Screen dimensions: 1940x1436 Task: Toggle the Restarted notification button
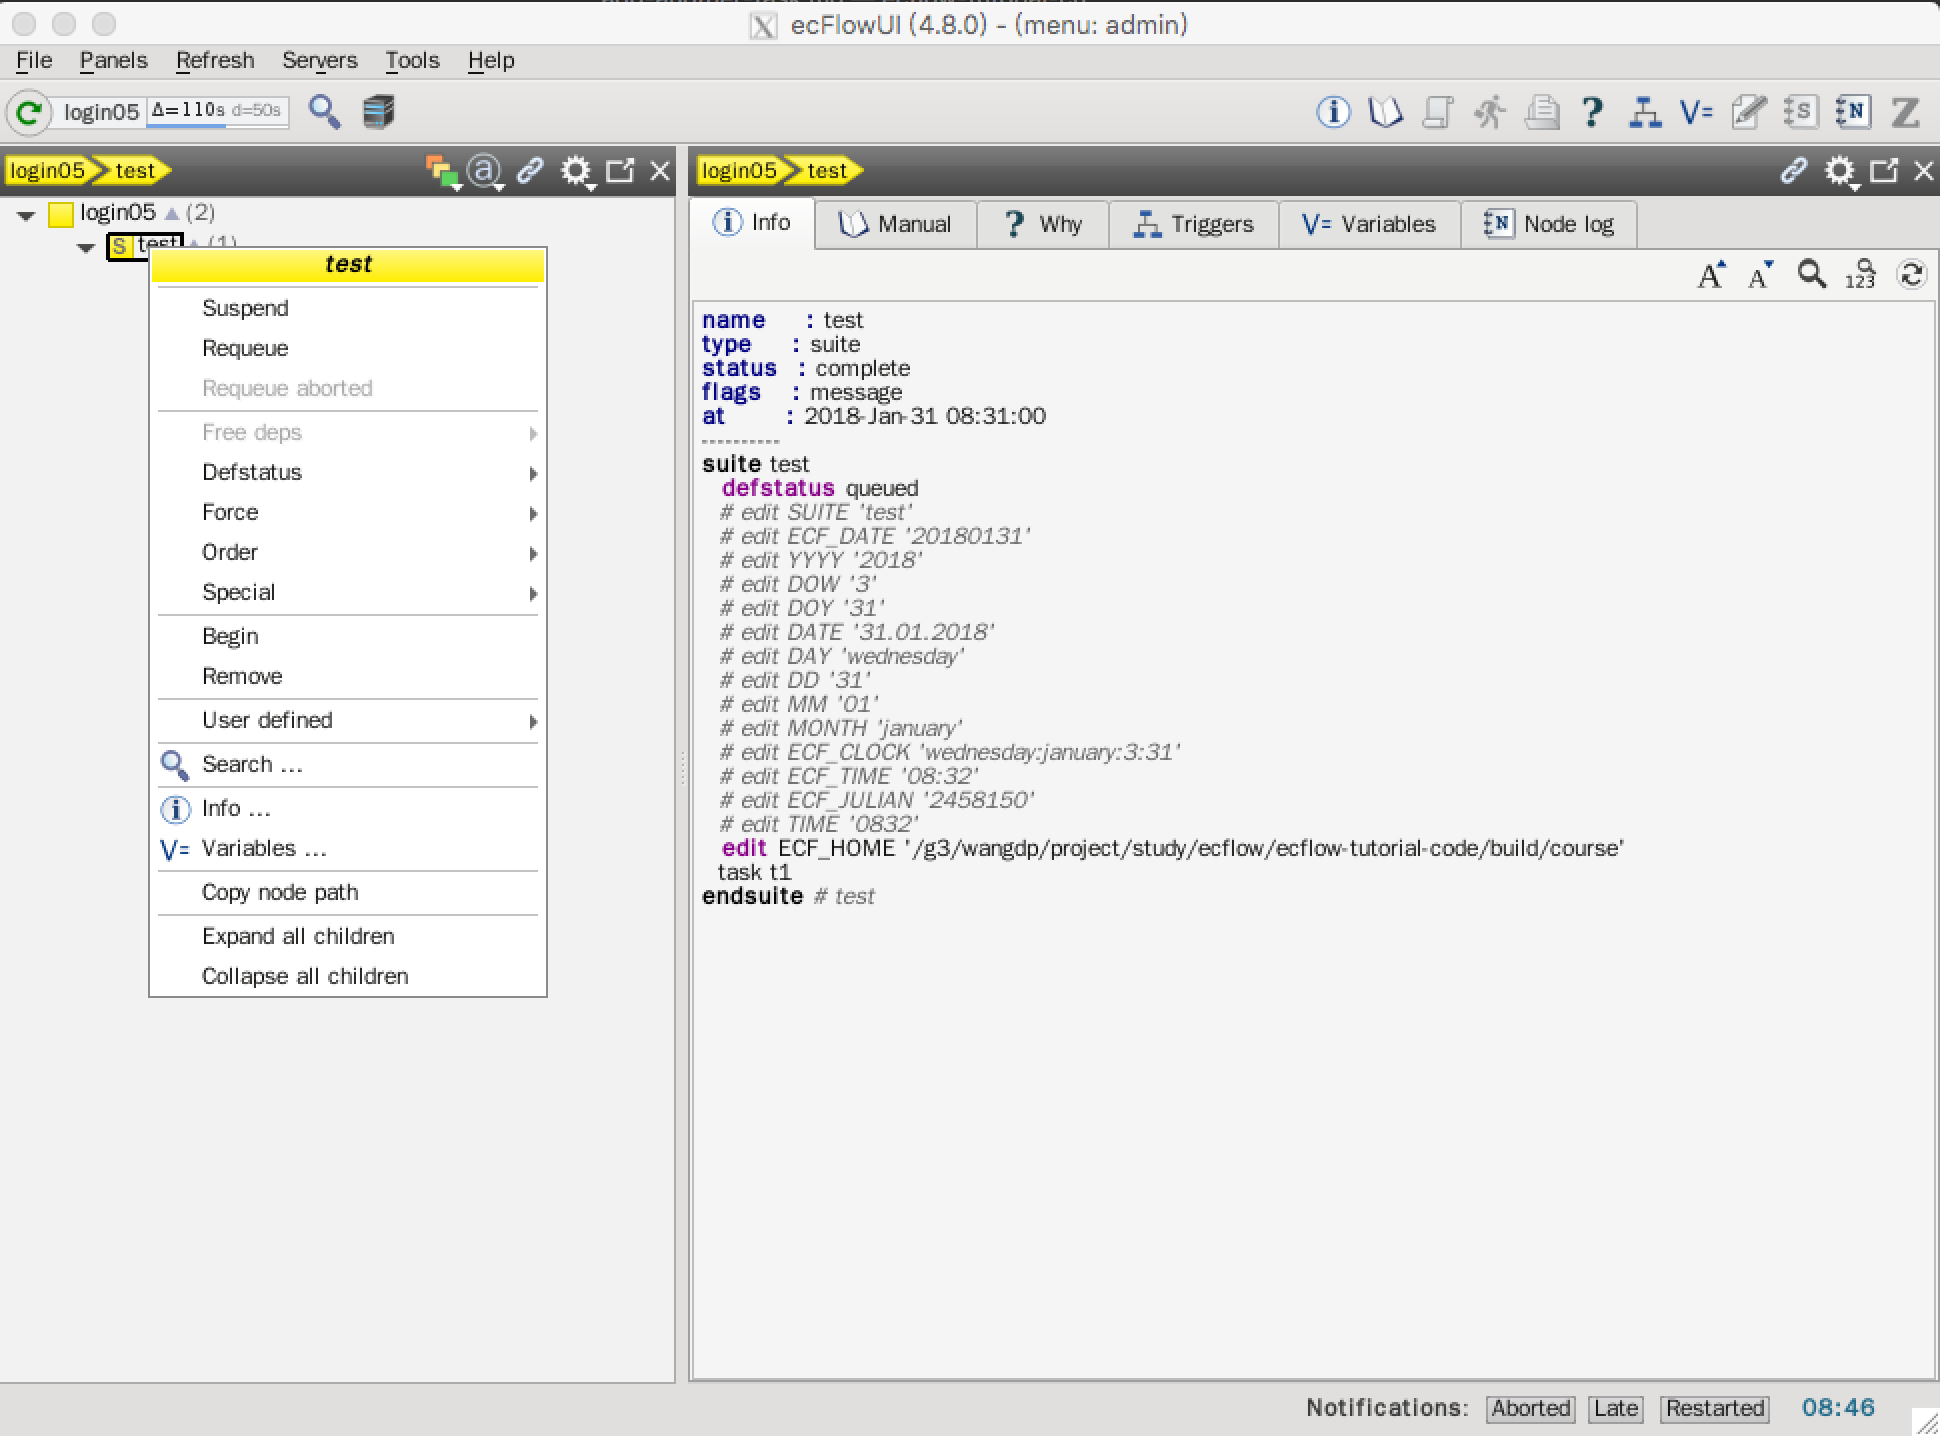tap(1714, 1408)
